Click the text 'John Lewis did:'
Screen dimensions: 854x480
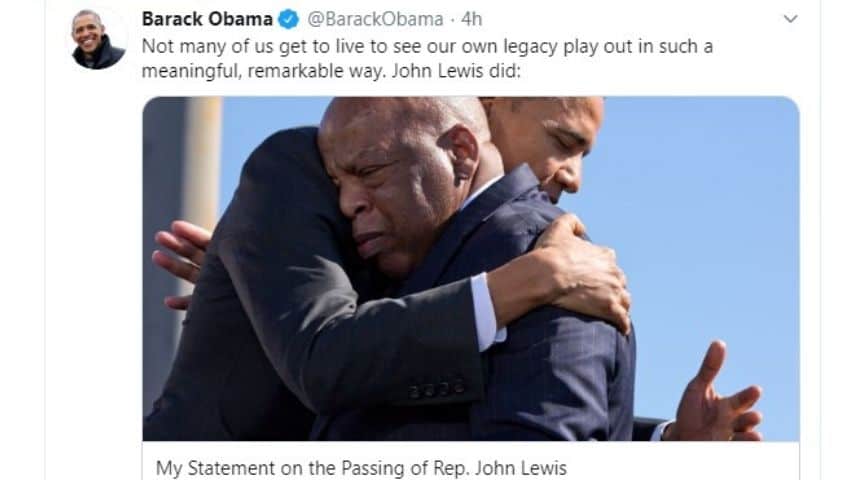[x=456, y=71]
